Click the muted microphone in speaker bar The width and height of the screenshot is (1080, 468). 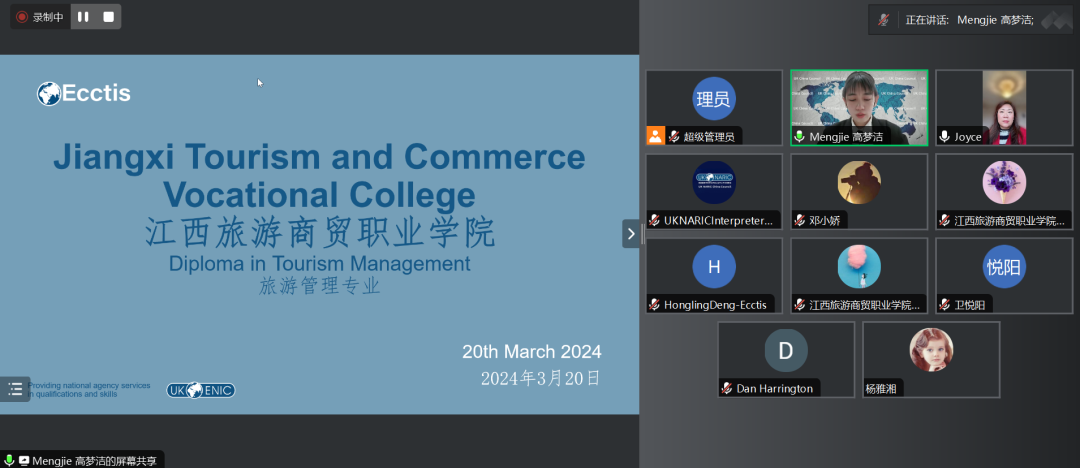click(x=883, y=20)
